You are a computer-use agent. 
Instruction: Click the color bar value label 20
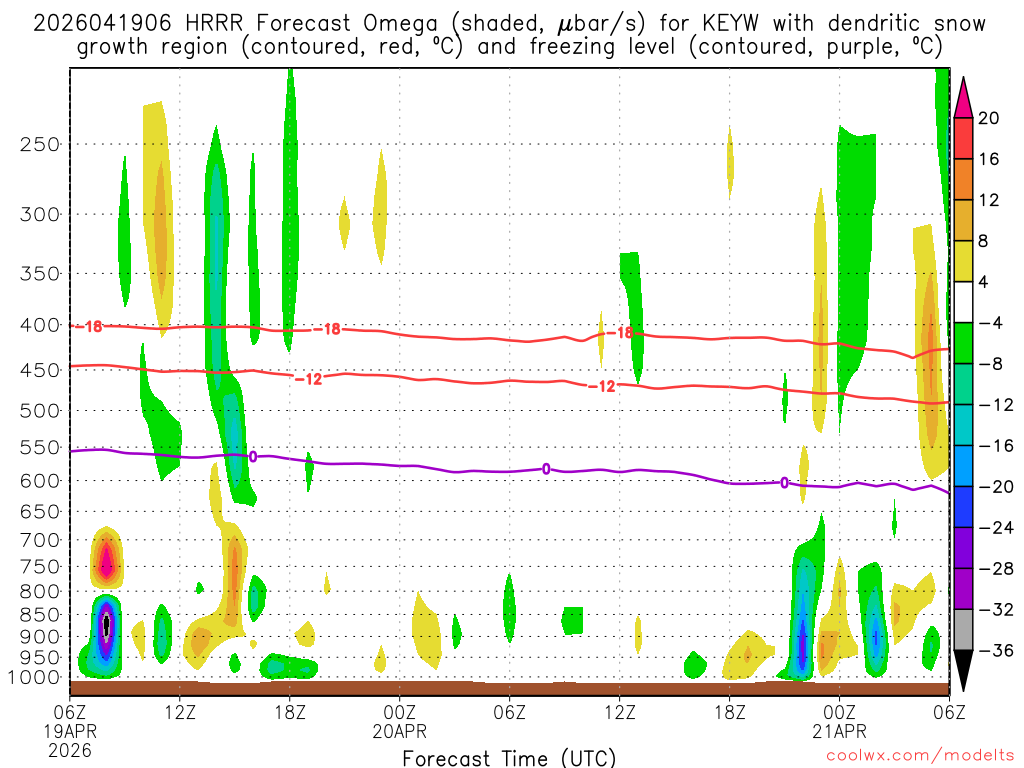tap(988, 118)
